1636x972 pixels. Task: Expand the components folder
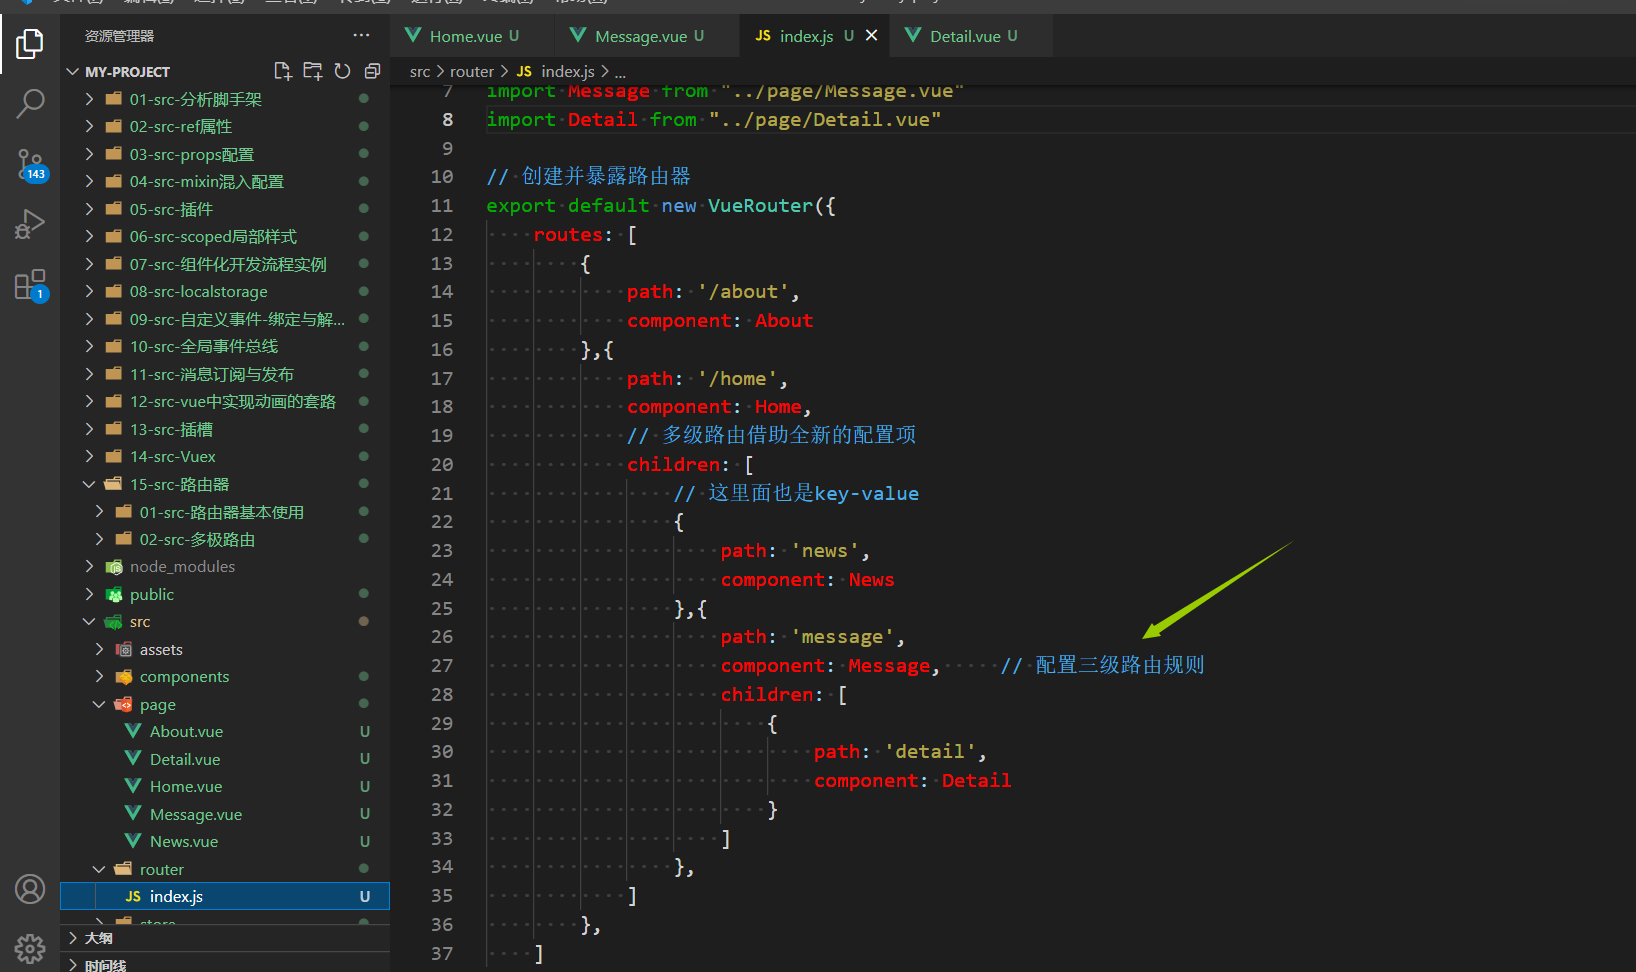pos(99,676)
